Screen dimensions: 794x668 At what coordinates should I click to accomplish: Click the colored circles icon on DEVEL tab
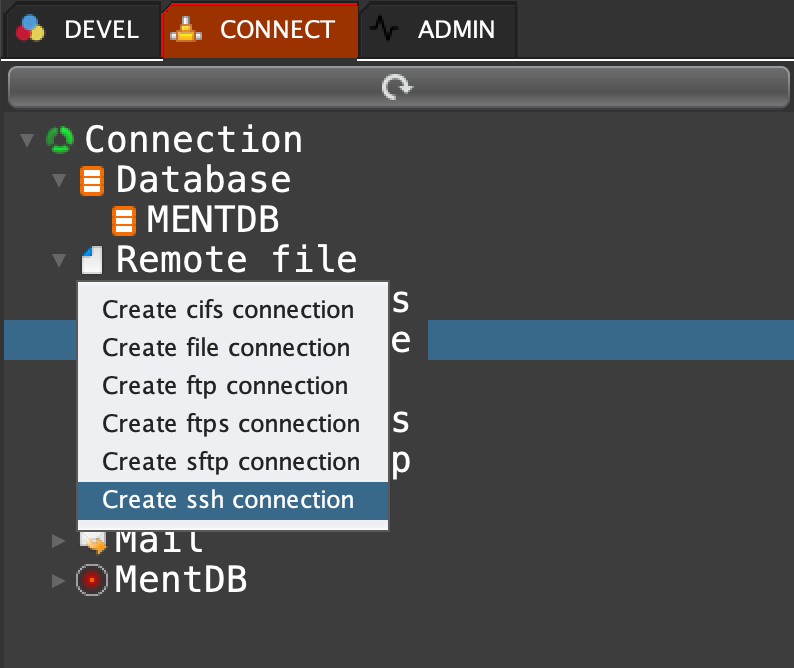(x=31, y=30)
